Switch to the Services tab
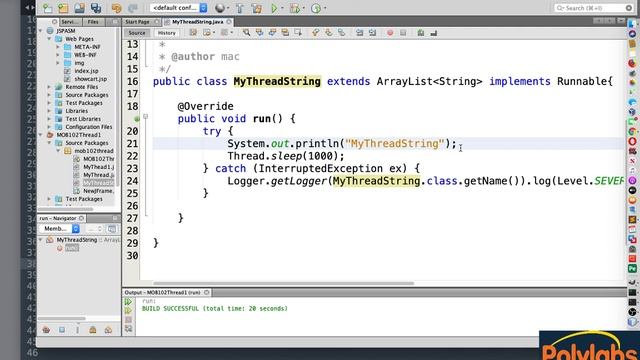 (70, 22)
